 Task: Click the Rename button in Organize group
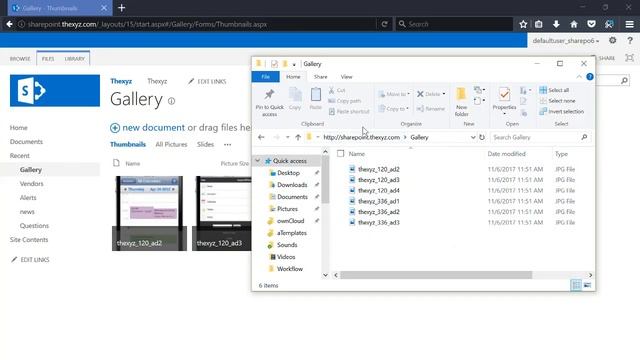431,109
